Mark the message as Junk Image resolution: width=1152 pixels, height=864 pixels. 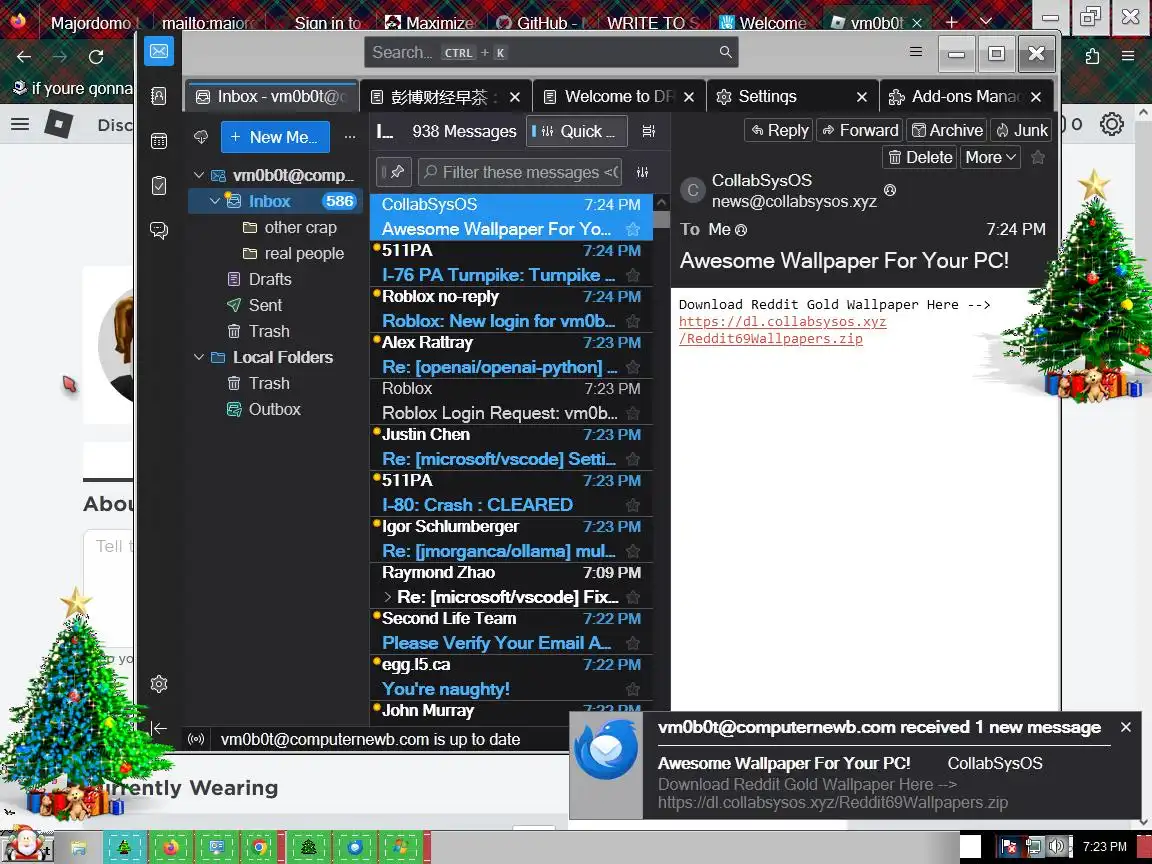1021,131
